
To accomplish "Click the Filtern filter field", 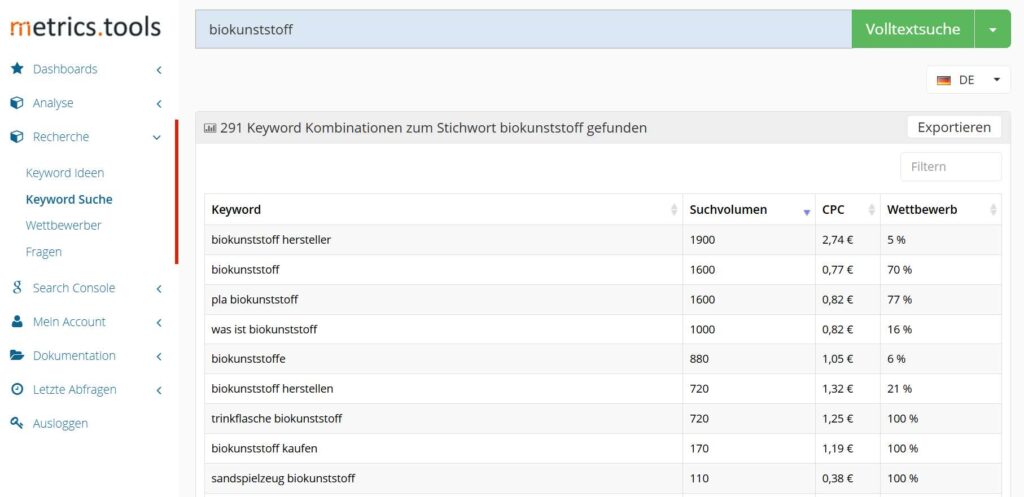I will tap(951, 167).
